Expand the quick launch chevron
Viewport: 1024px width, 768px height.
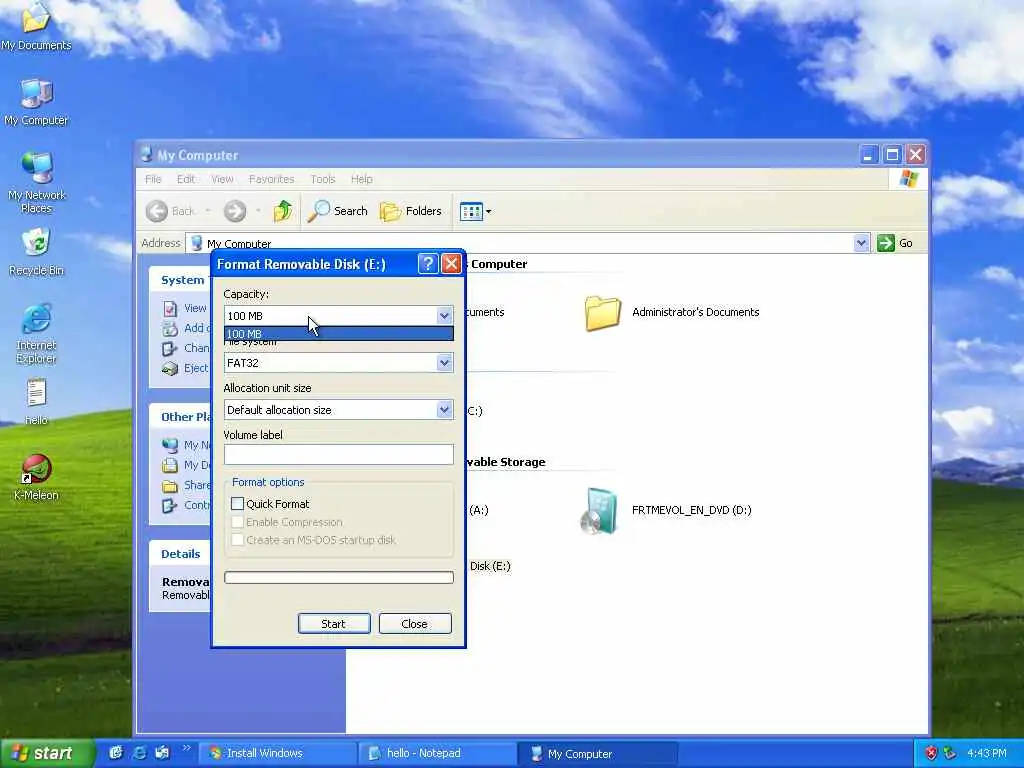point(186,748)
